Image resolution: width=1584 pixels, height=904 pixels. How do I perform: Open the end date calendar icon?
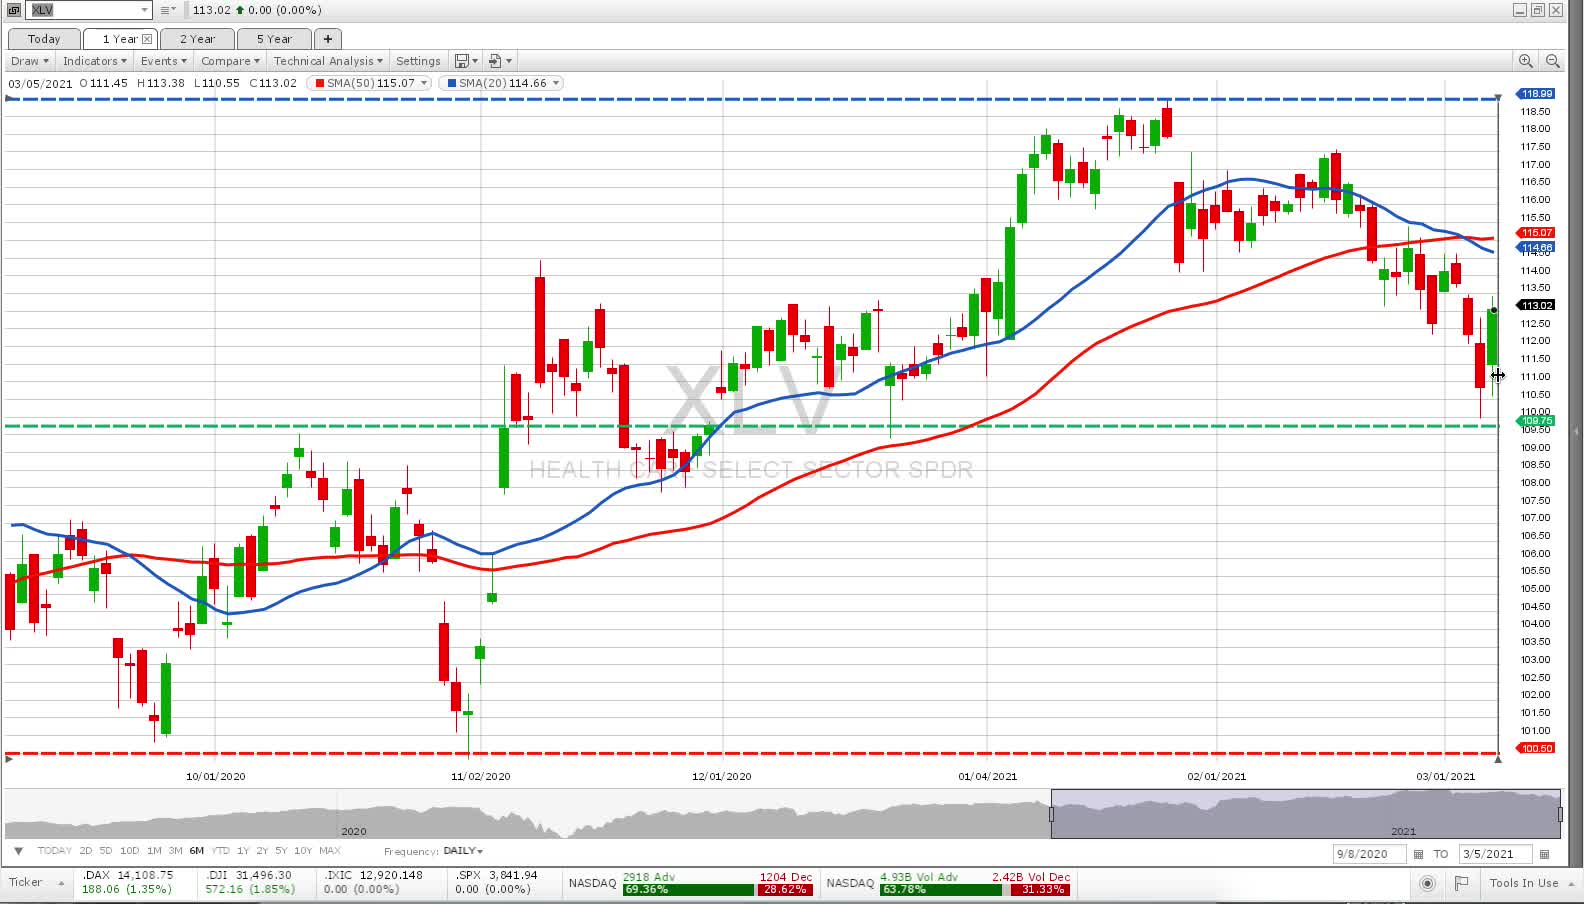click(x=1544, y=854)
